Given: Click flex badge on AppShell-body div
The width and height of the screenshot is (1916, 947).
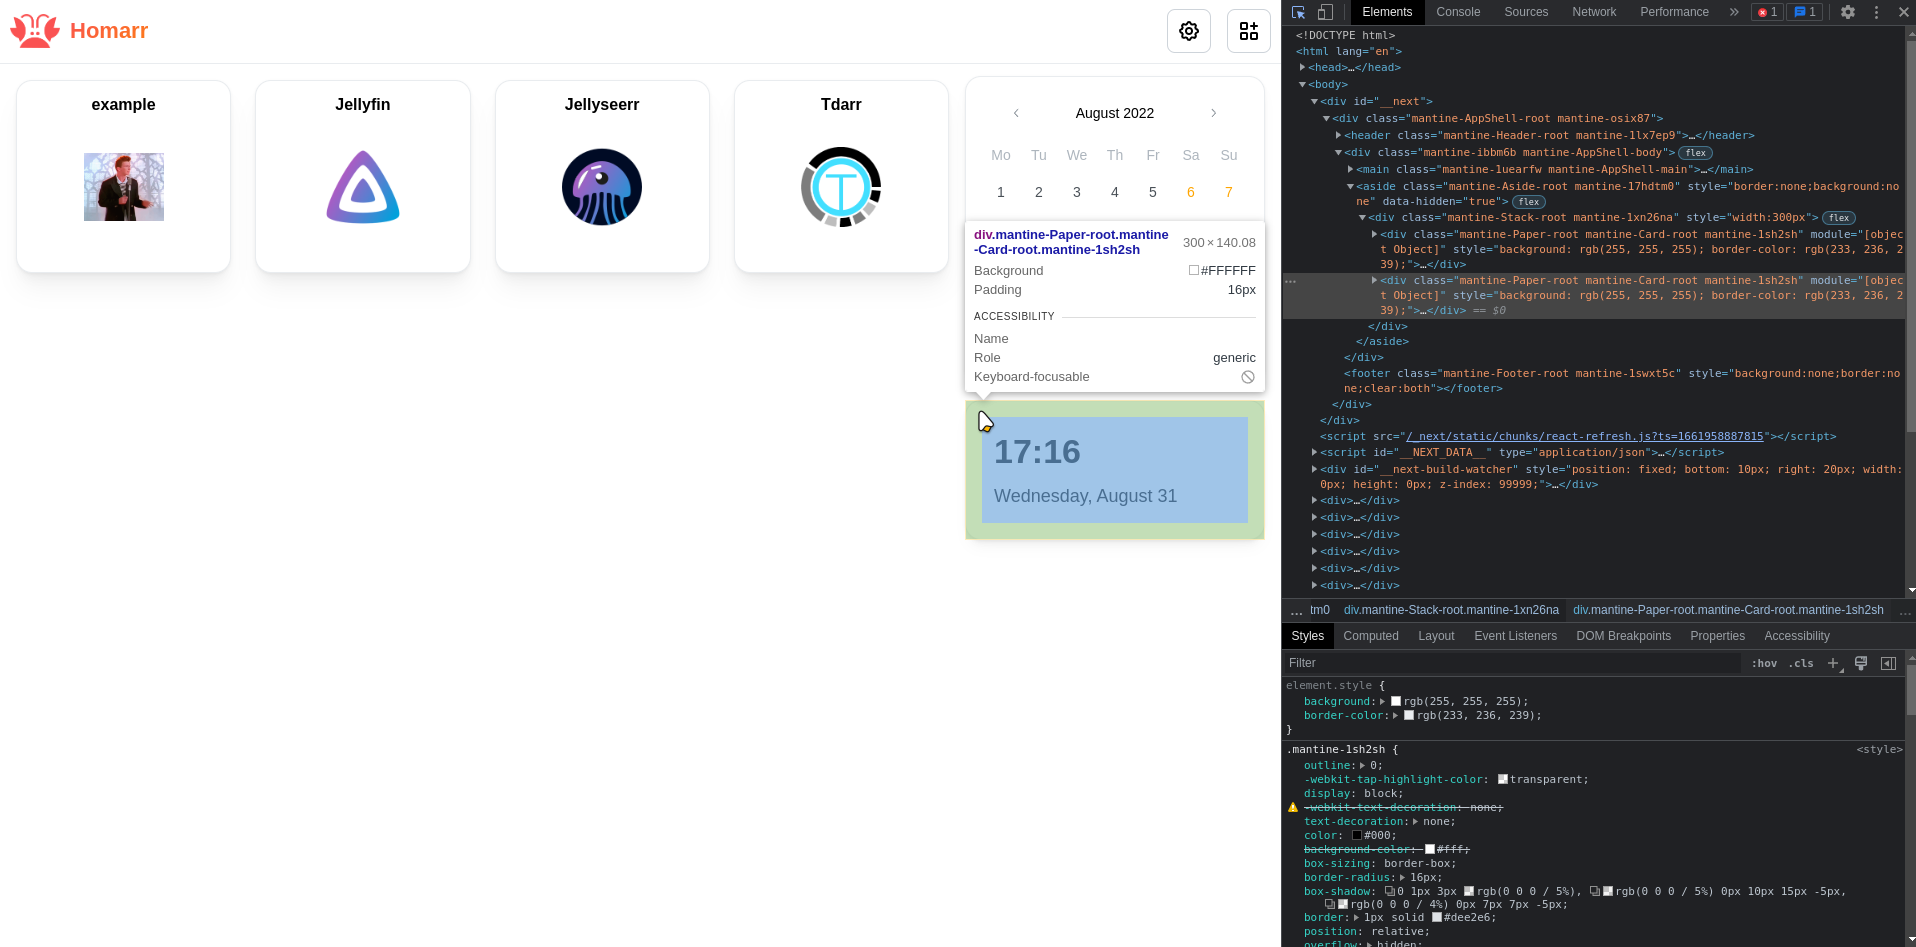Looking at the screenshot, I should coord(1696,153).
